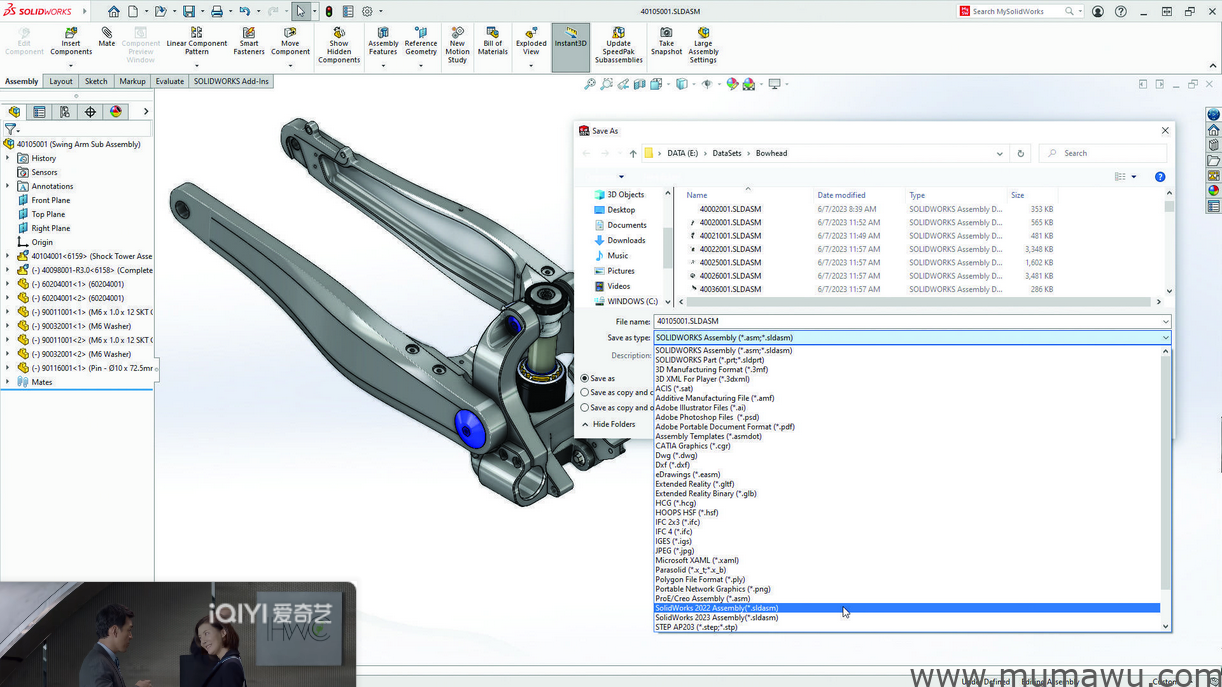
Task: Choose 'STEP AP203 (*.step;*.stp)' file type
Action: click(907, 627)
